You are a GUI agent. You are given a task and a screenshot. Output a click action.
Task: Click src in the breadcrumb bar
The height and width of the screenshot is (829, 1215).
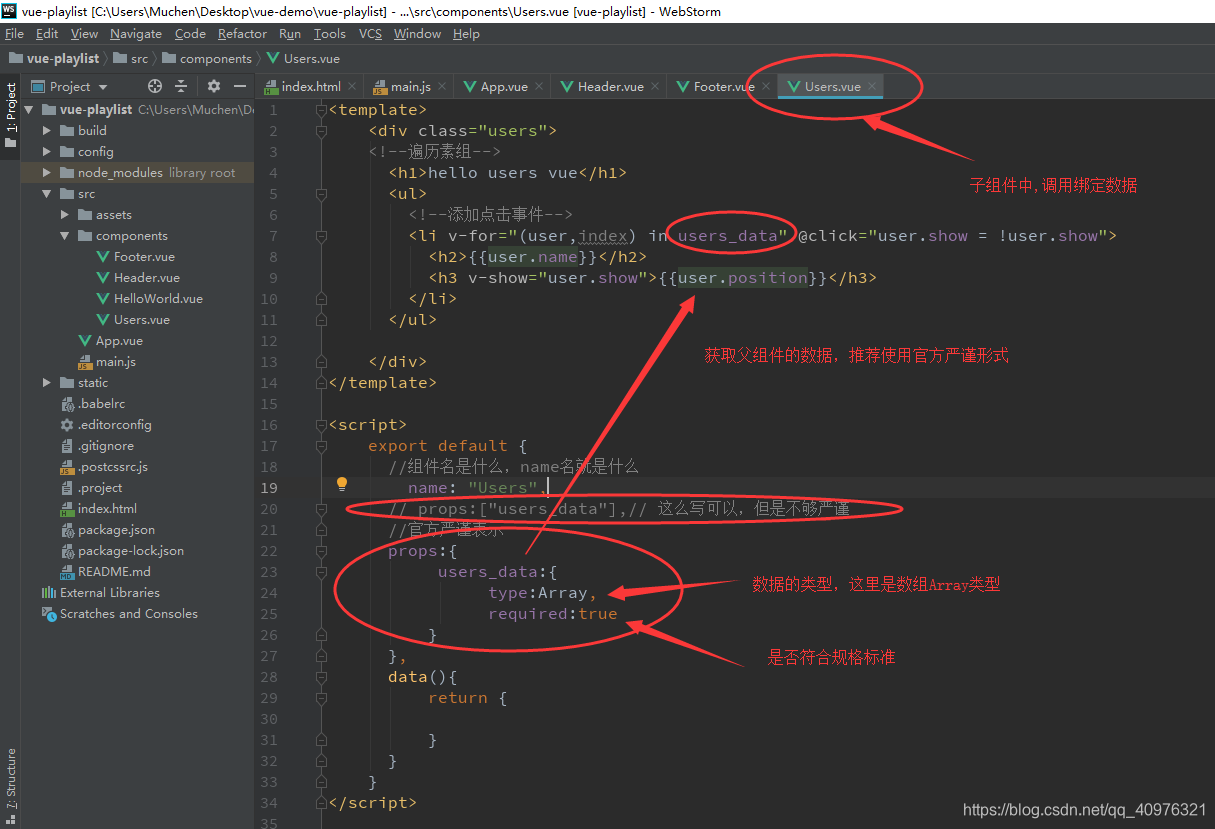131,59
